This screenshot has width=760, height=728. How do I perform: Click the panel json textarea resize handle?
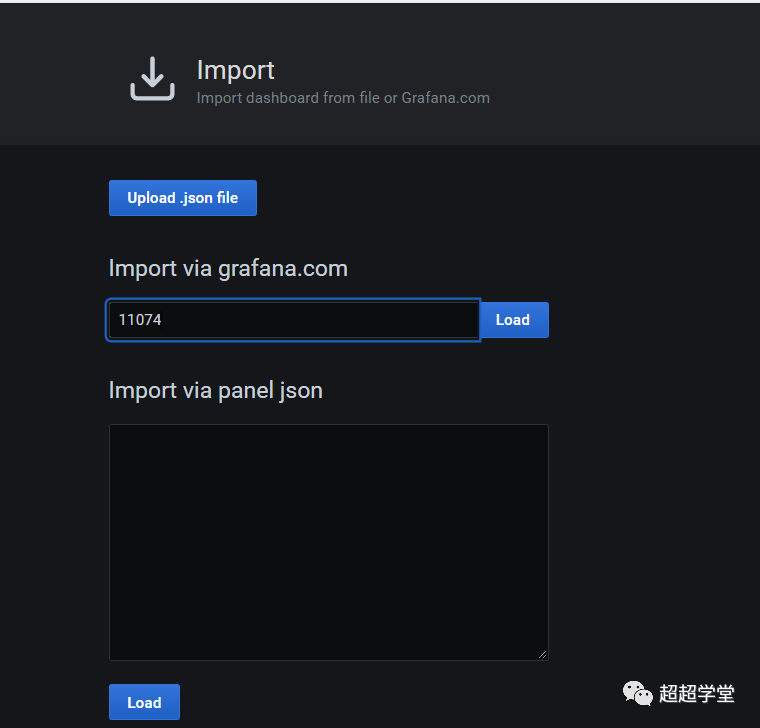(x=542, y=655)
